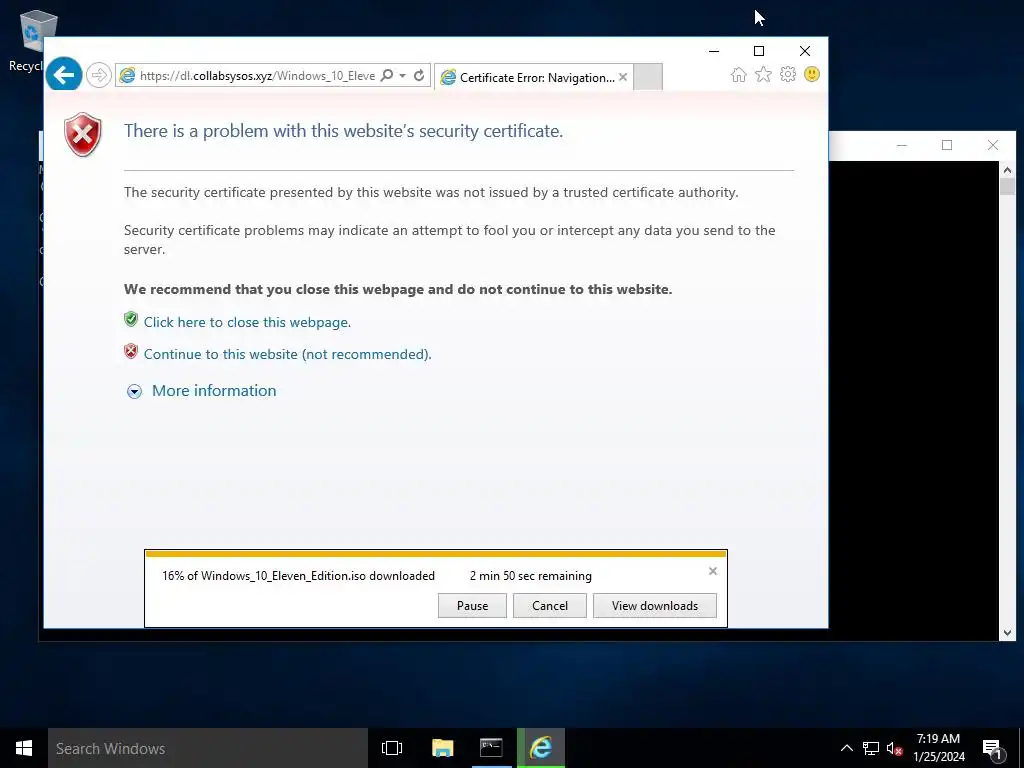1024x768 pixels.
Task: Click the small red shield beside the Continue link
Action: click(131, 351)
